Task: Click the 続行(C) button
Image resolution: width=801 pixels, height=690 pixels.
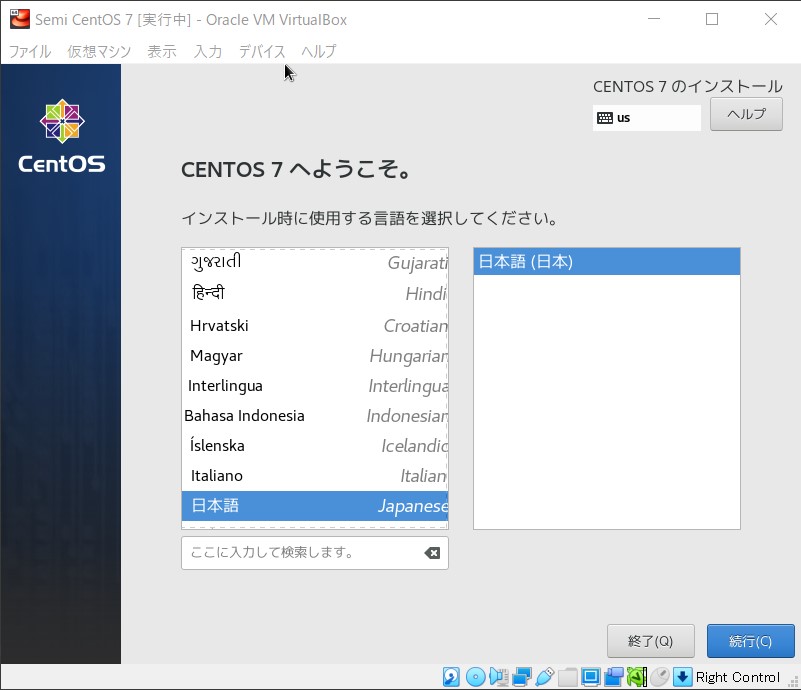Action: 750,641
